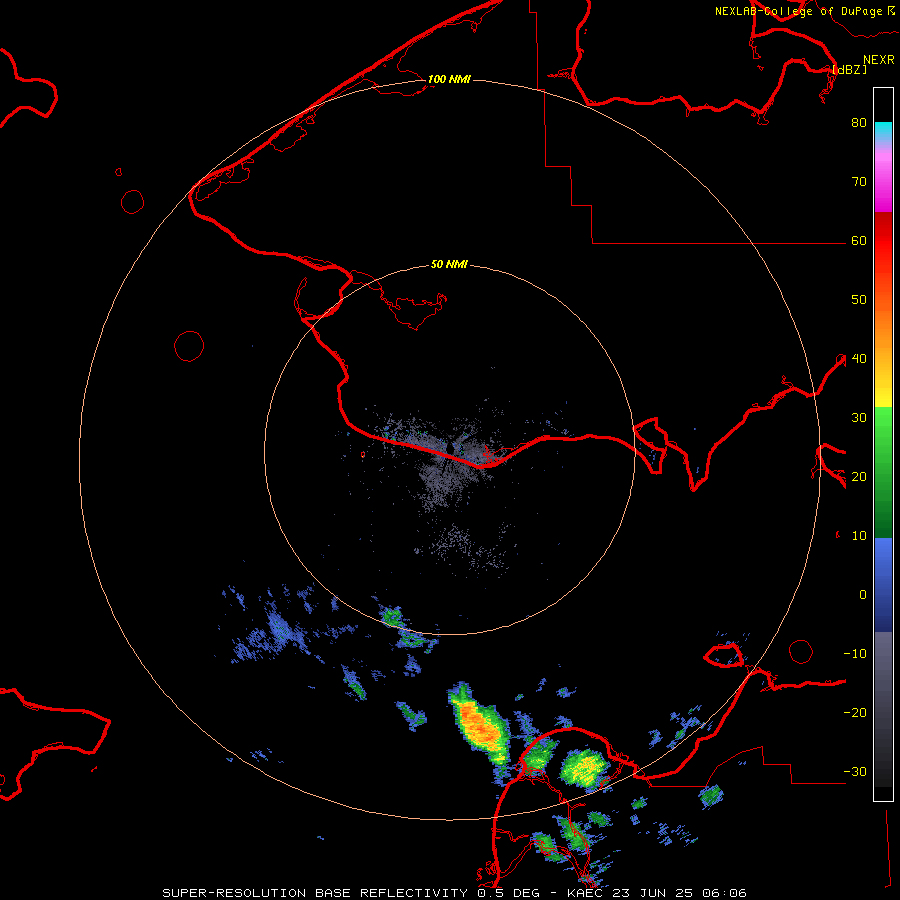Click the yellow-green storm cell near the coast
This screenshot has width=900, height=900.
tap(584, 768)
